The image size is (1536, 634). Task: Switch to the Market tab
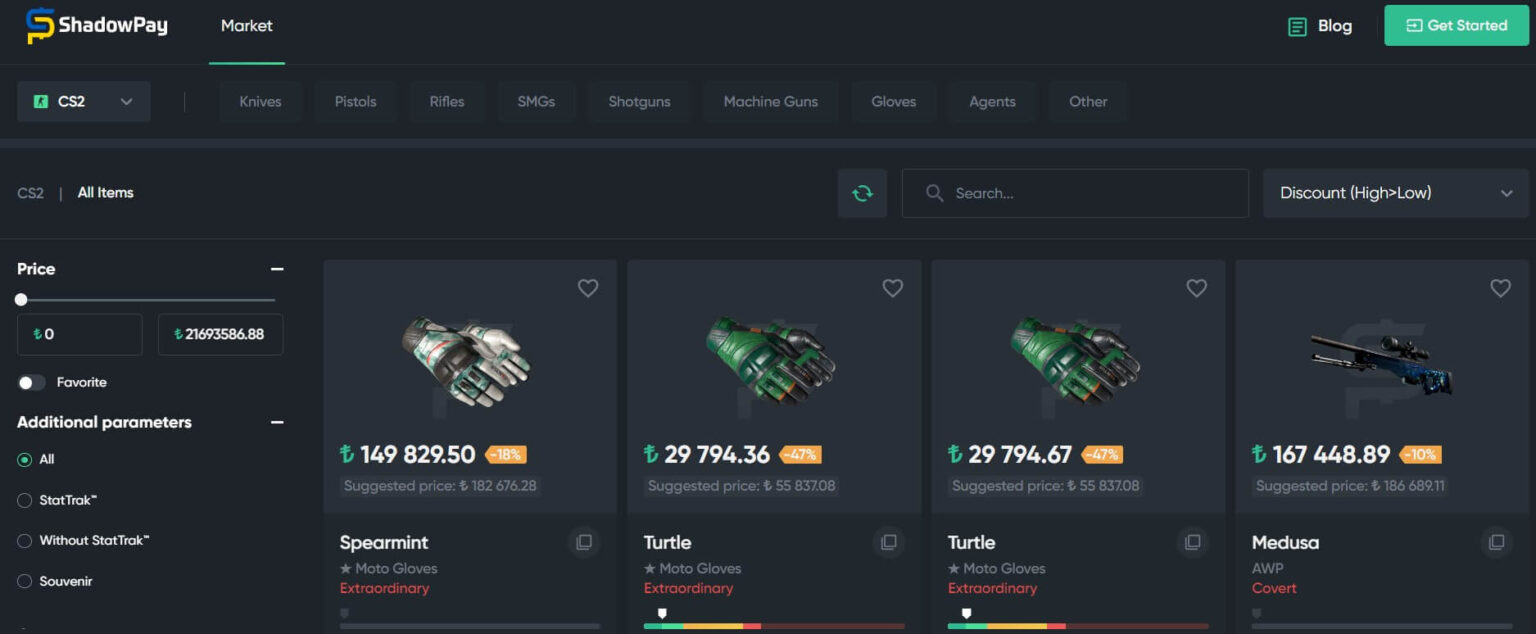tap(246, 26)
